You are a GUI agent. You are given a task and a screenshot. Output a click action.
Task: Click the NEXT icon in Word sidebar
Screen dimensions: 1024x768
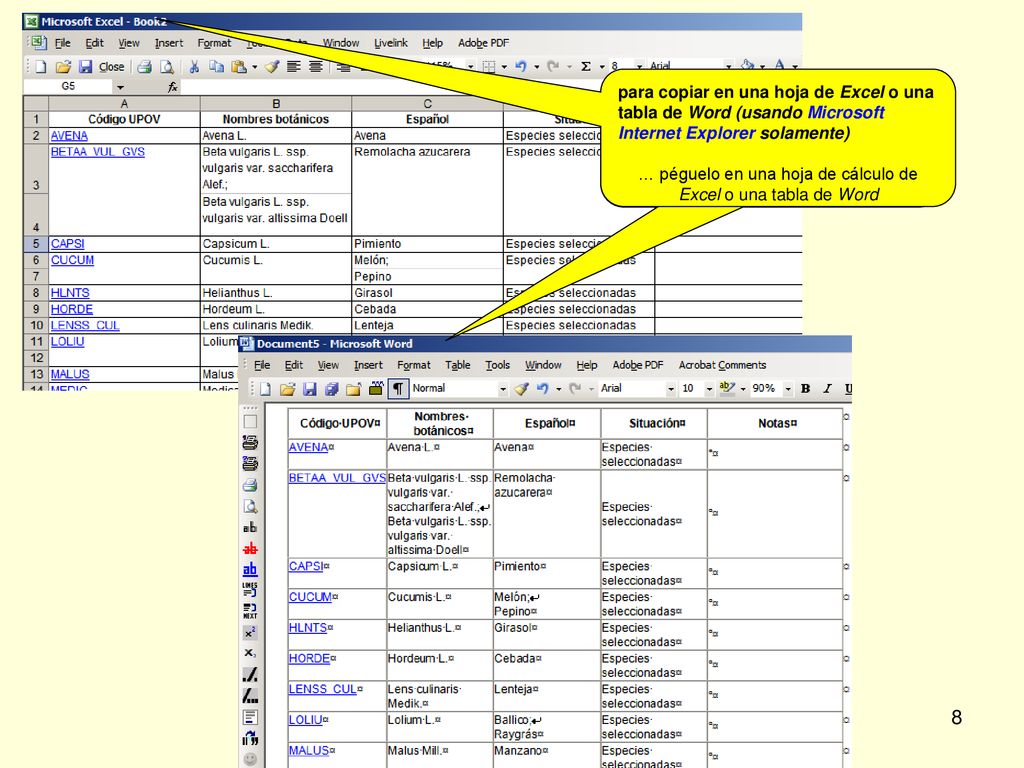pyautogui.click(x=250, y=611)
